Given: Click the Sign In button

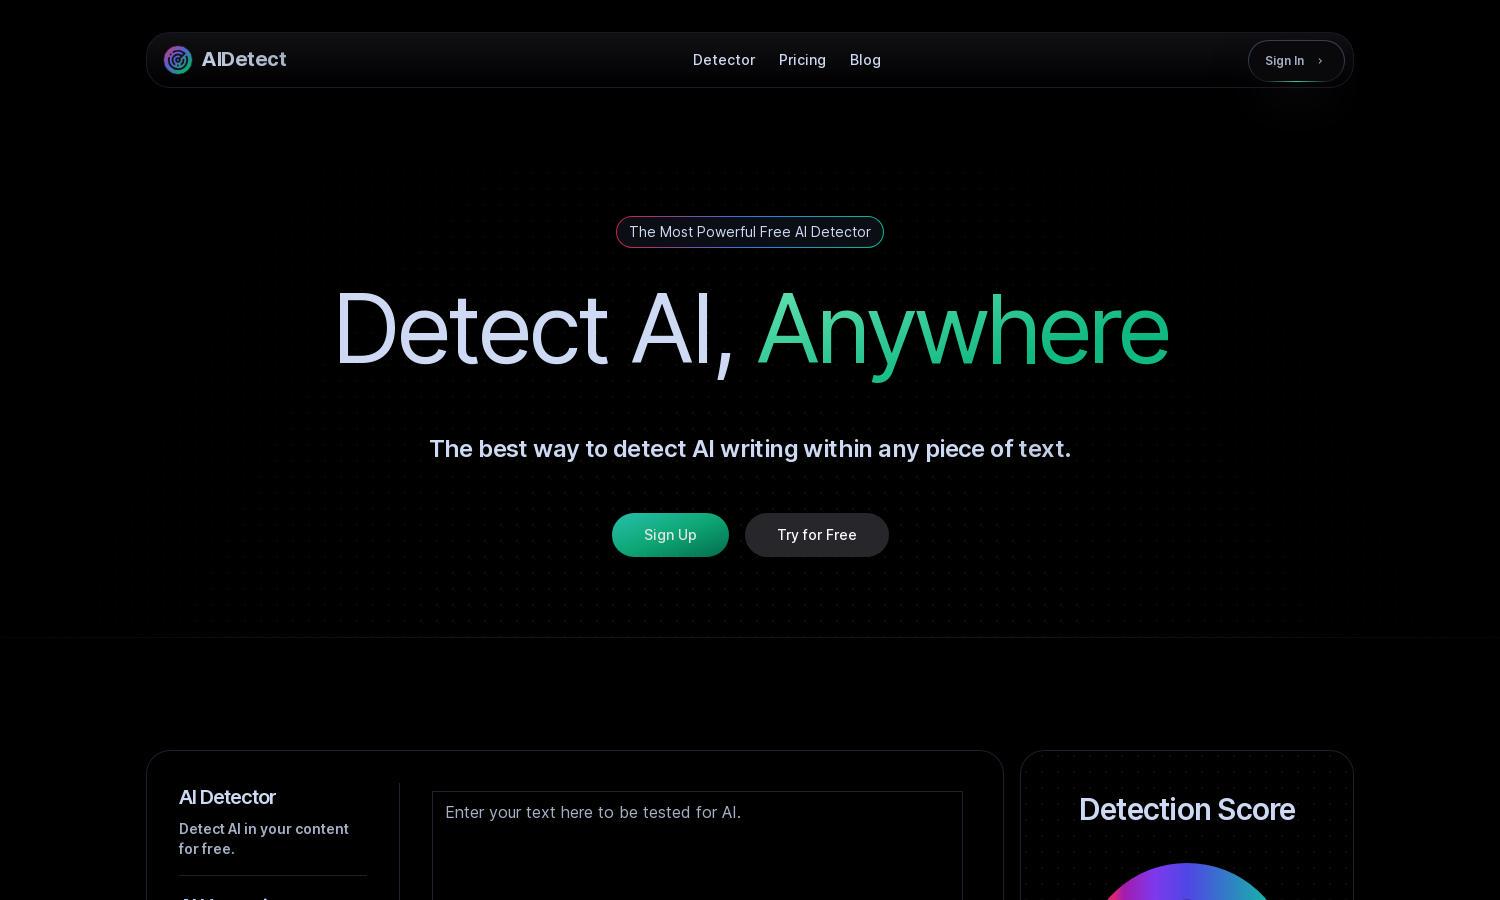Looking at the screenshot, I should coord(1296,61).
